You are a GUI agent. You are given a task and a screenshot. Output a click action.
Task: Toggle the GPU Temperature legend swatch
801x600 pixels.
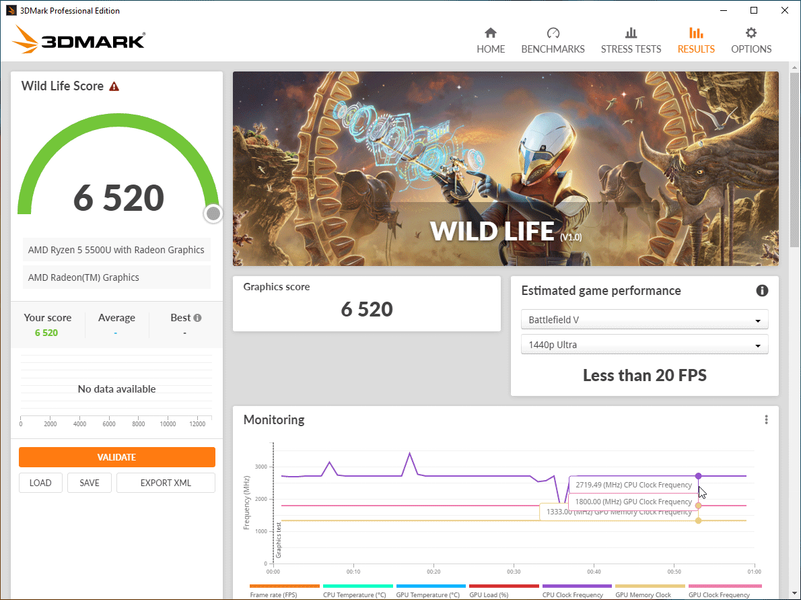click(431, 586)
